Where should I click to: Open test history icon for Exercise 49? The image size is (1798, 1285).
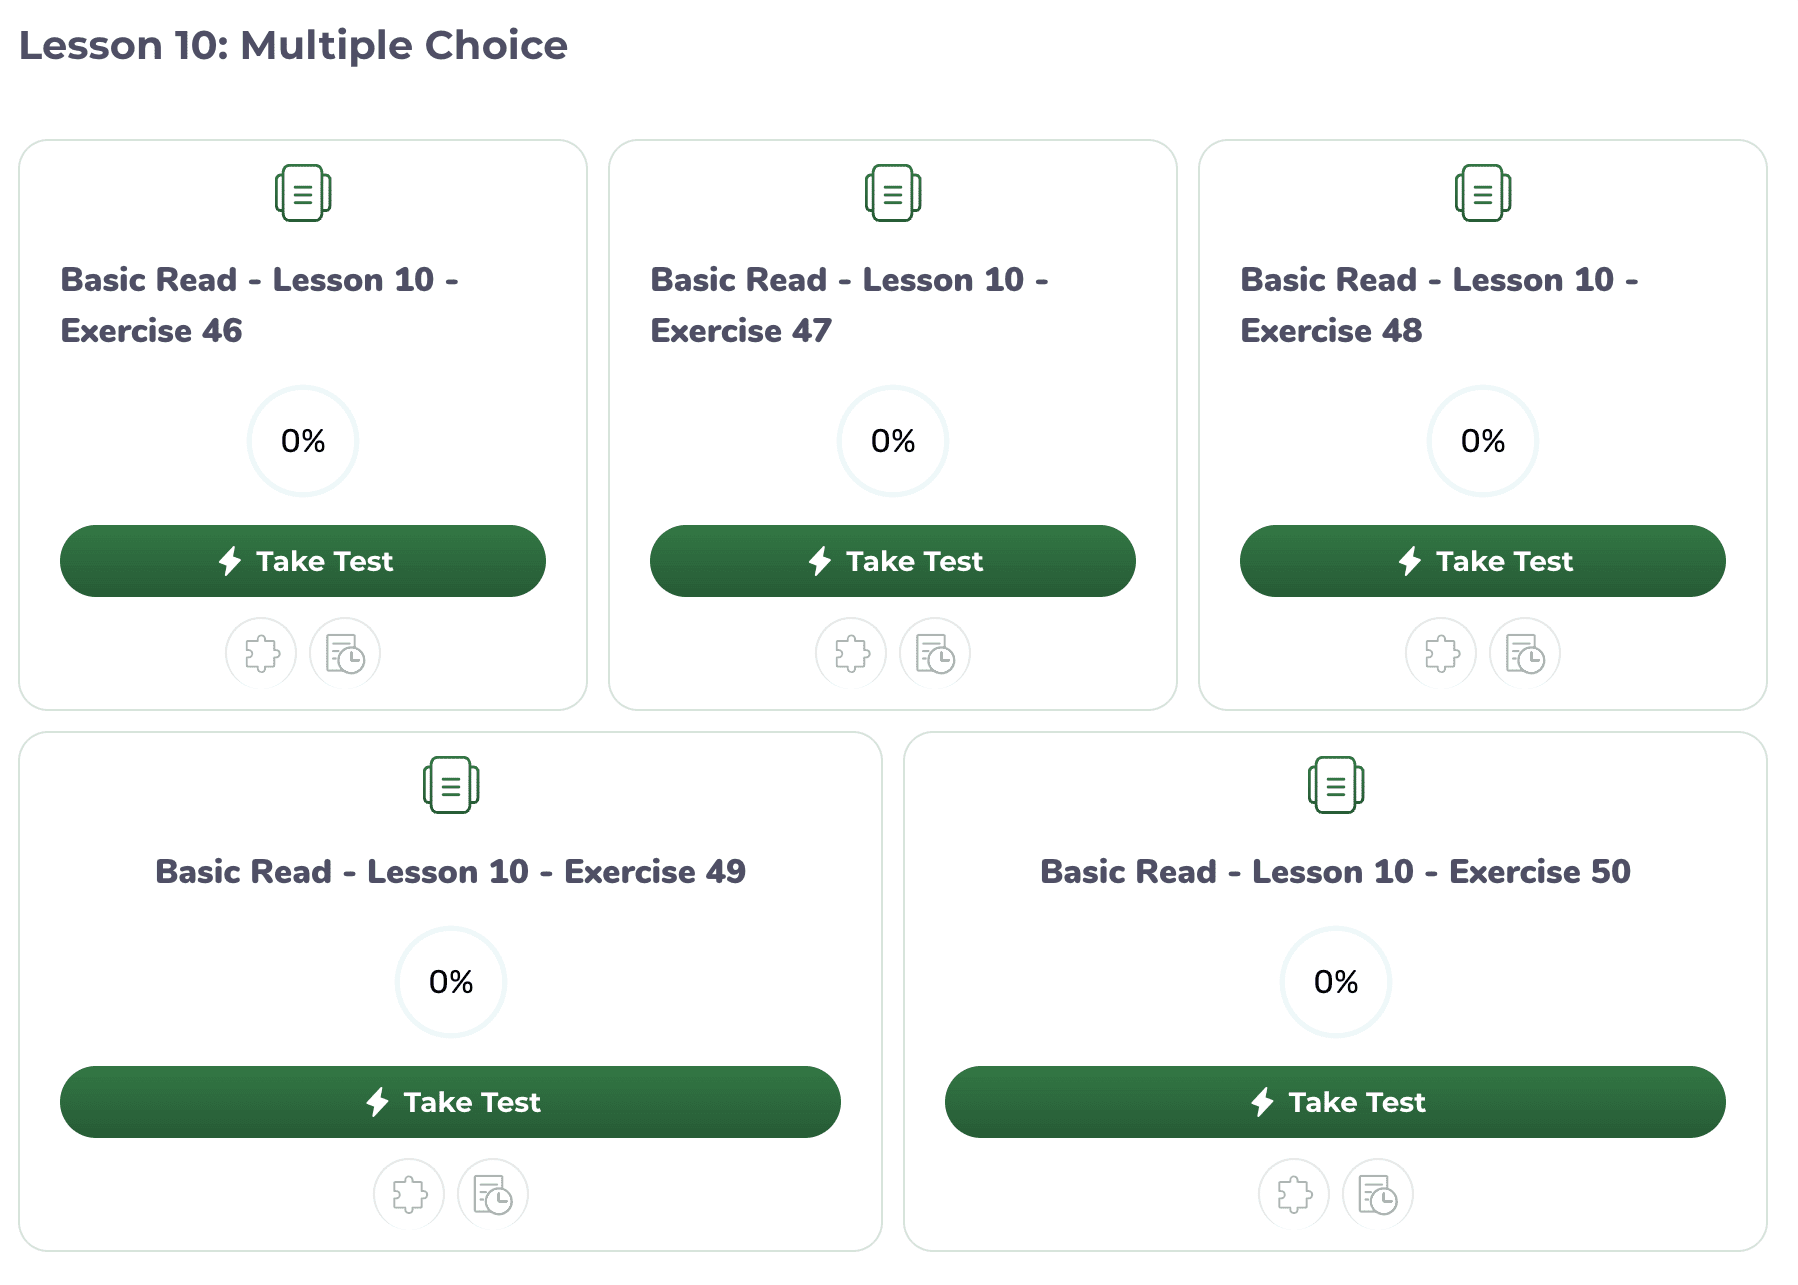point(493,1194)
